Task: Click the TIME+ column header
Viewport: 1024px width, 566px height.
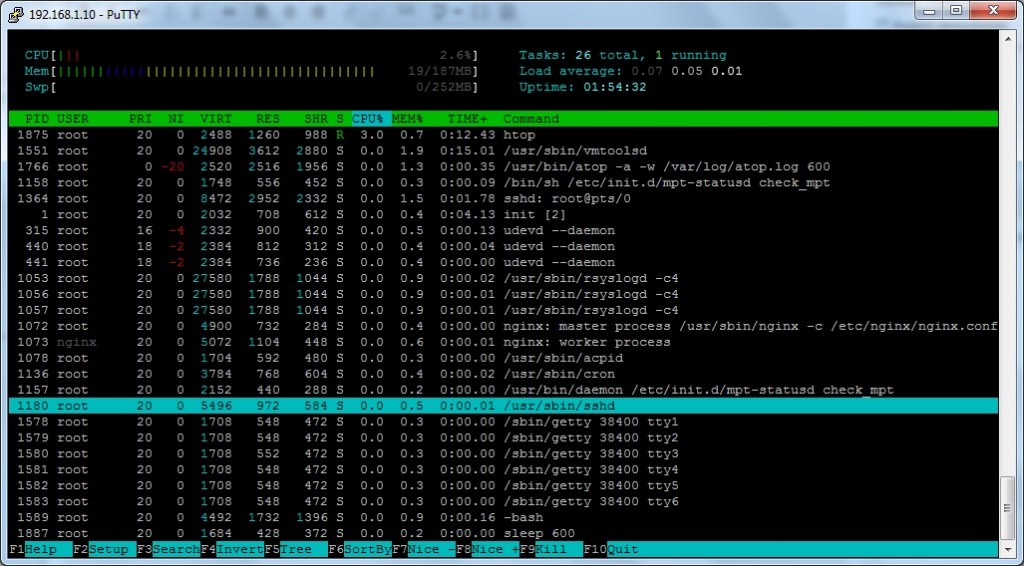Action: 466,119
